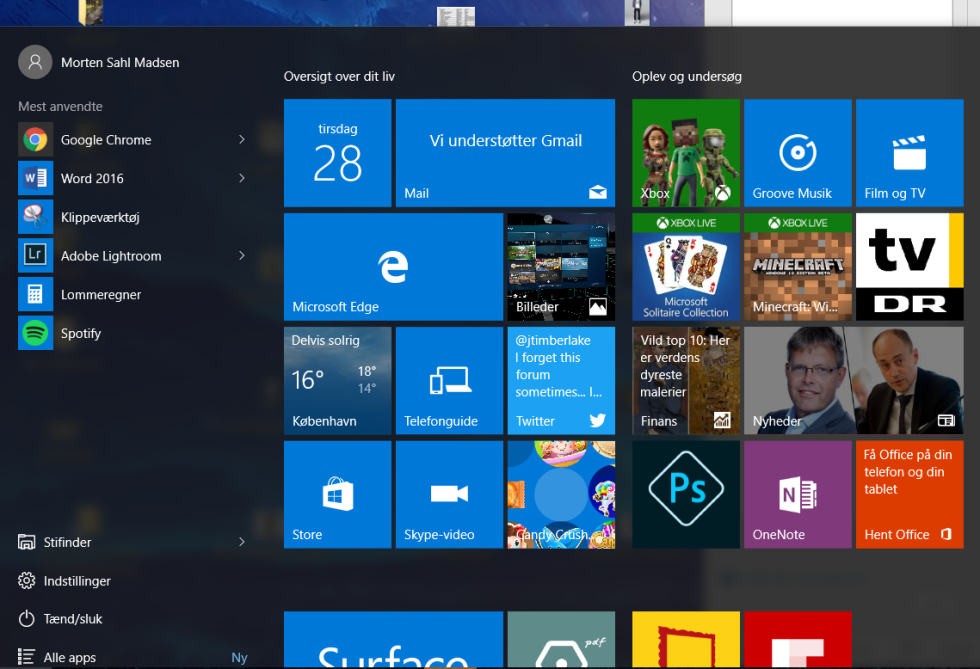Open the OneNote tile

point(797,494)
